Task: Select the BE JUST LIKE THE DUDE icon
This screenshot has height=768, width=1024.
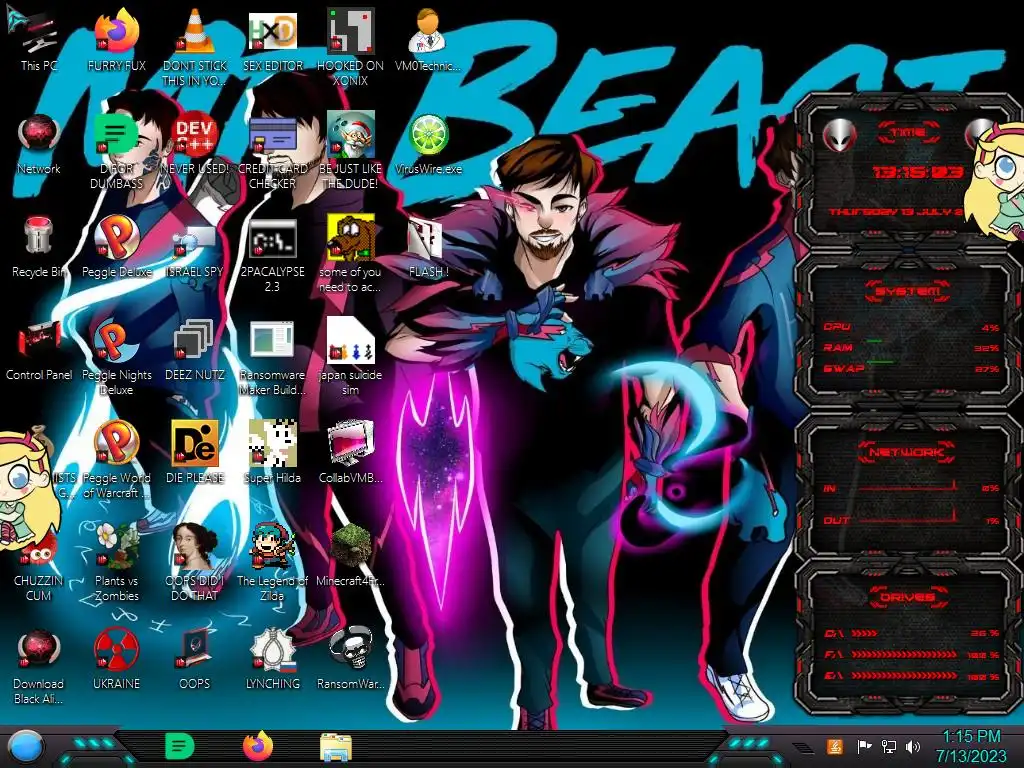Action: click(x=350, y=150)
